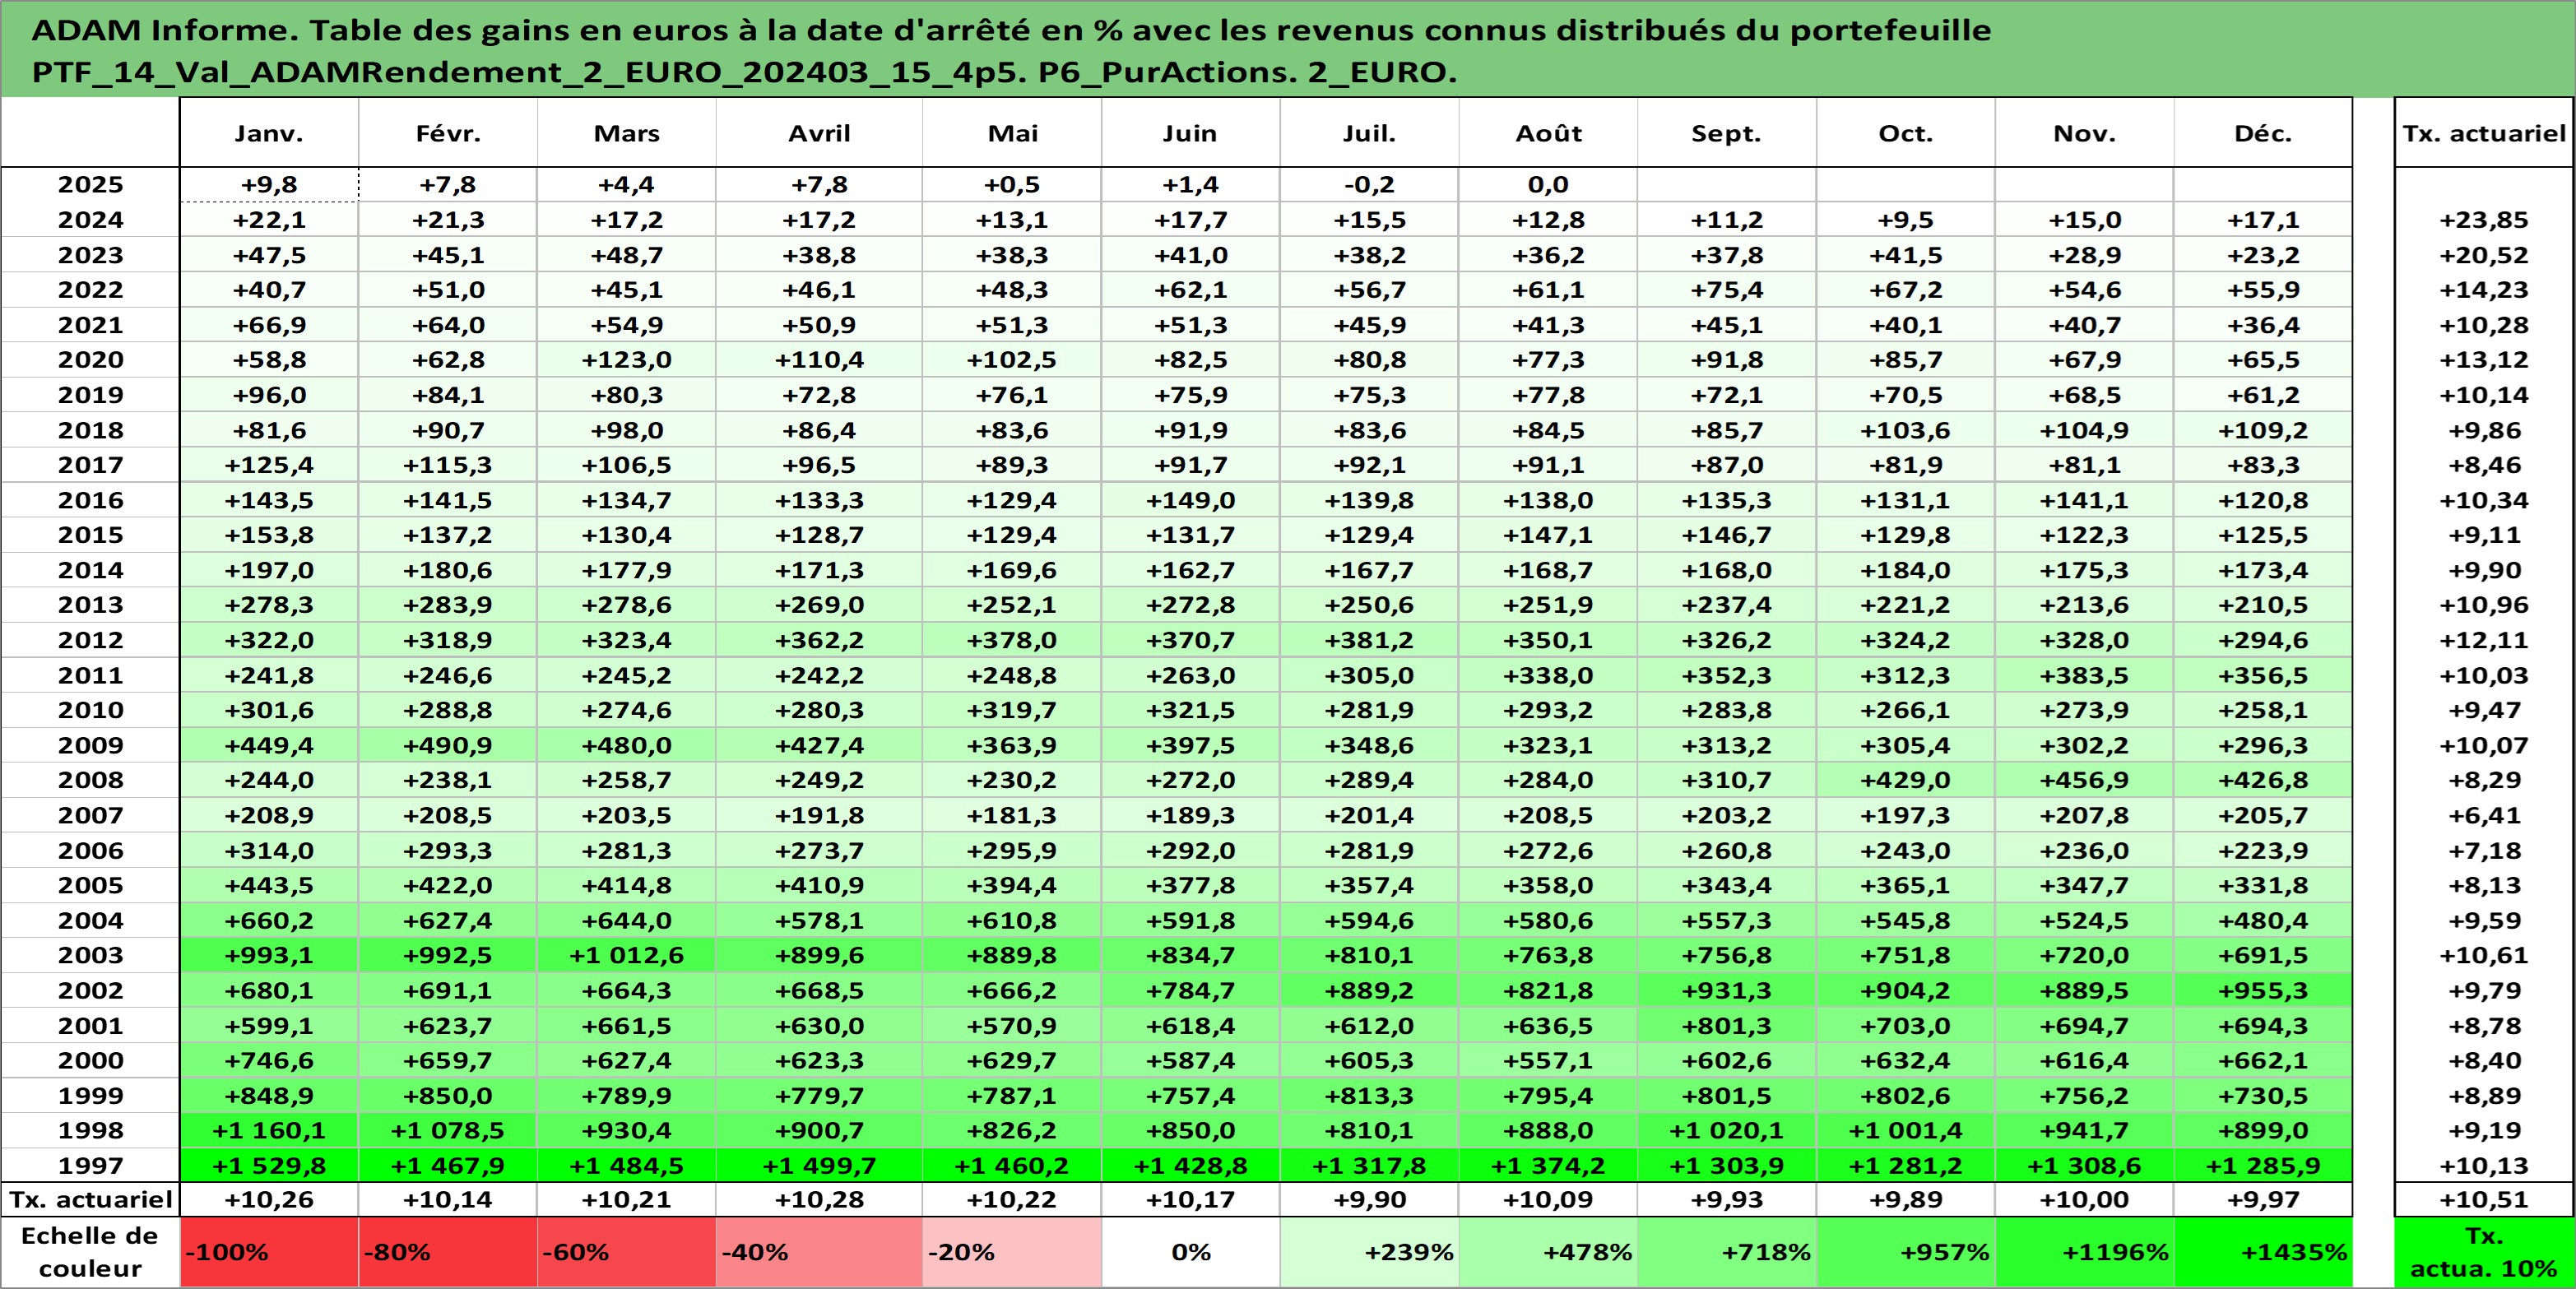Click the +1 160,1 cell in 1998 row

coord(269,1130)
